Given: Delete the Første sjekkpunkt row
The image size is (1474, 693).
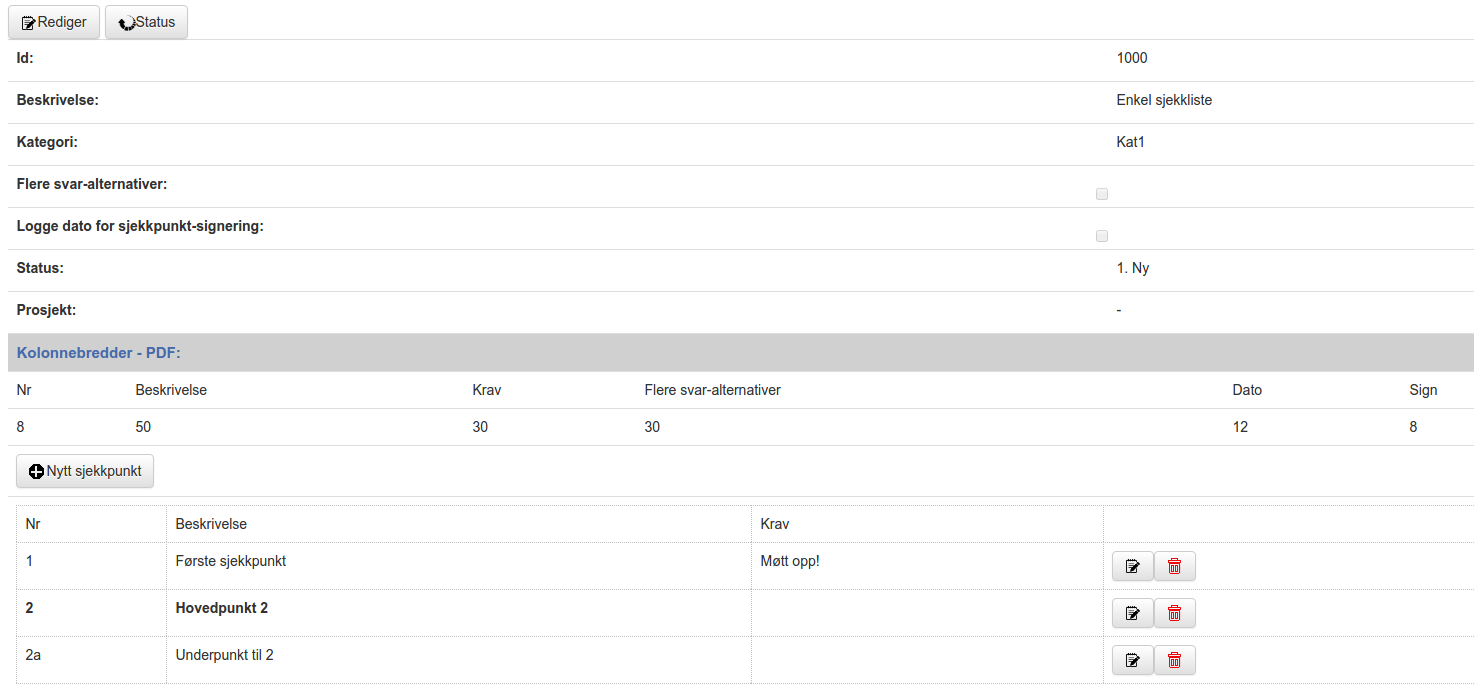Looking at the screenshot, I should click(x=1175, y=566).
